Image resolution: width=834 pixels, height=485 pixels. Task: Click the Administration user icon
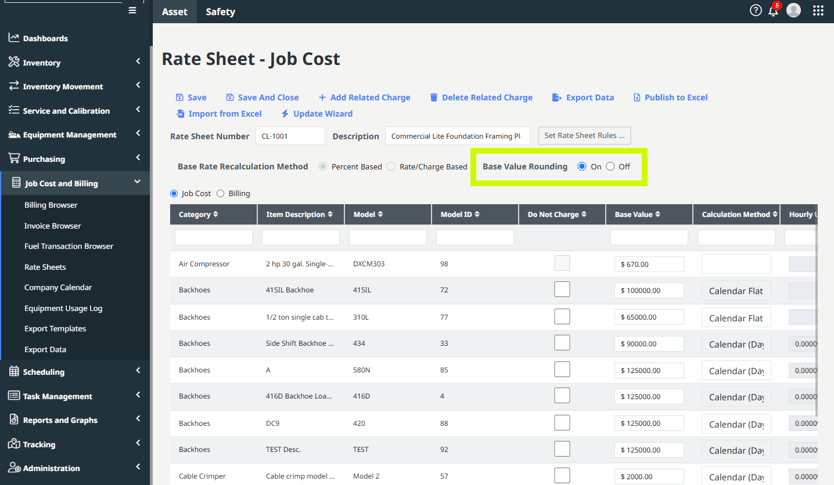pyautogui.click(x=14, y=467)
